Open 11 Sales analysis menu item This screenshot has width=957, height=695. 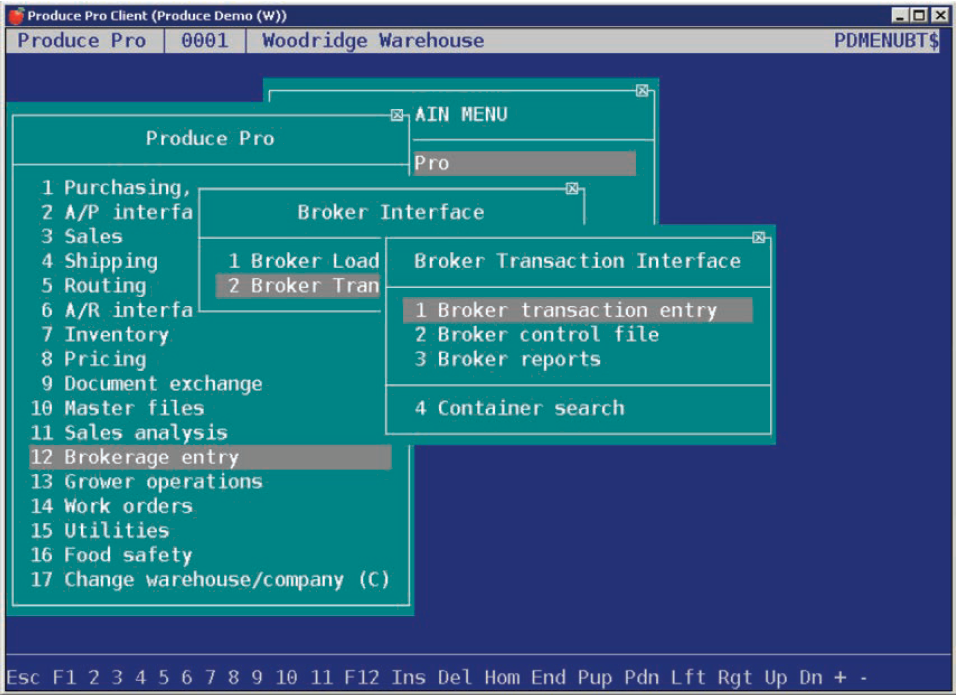click(x=129, y=433)
